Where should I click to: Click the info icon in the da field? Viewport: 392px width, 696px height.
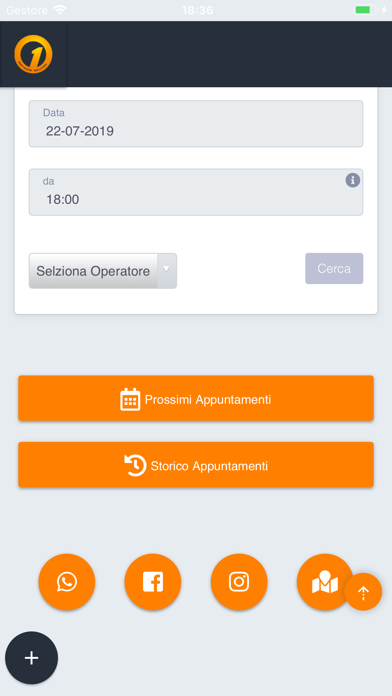pyautogui.click(x=353, y=180)
